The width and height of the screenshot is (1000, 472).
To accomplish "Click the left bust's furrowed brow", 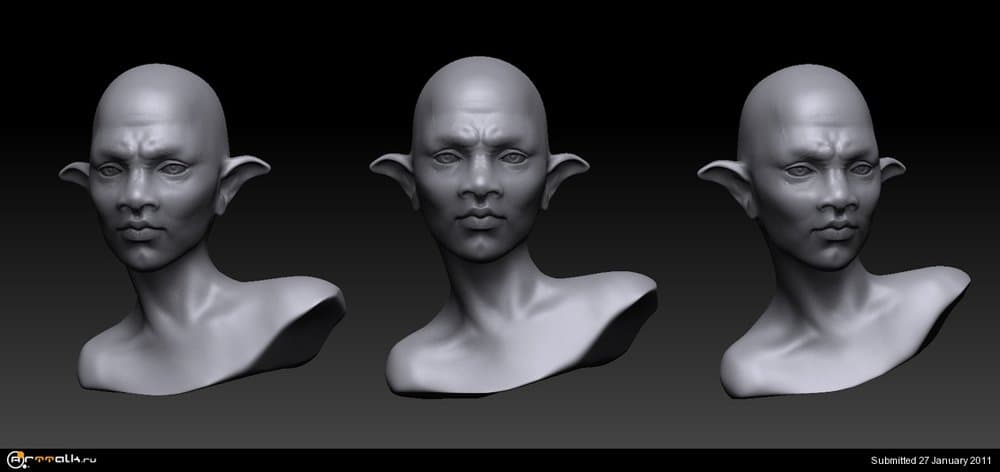I will (140, 150).
